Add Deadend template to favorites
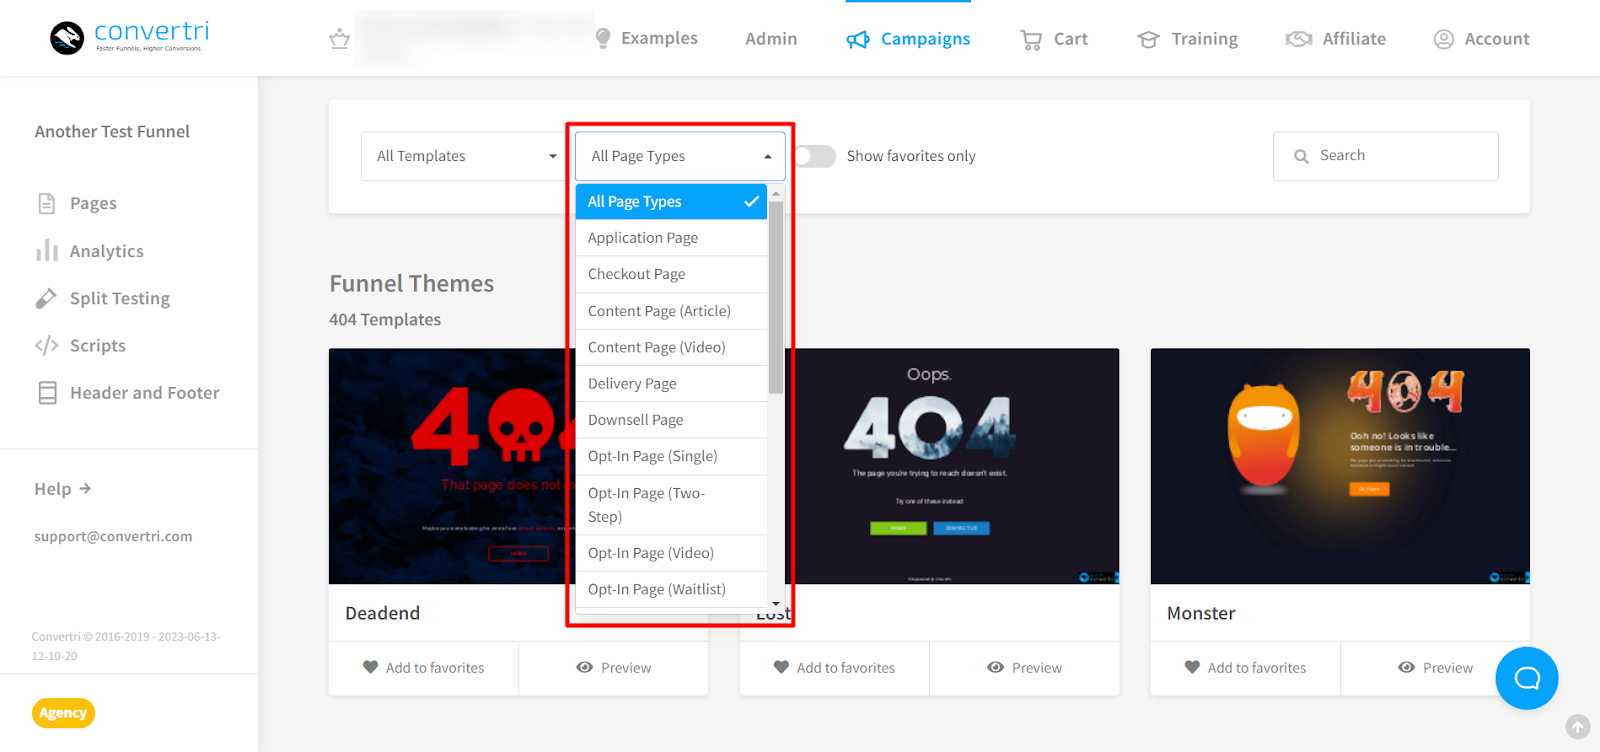 tap(423, 668)
